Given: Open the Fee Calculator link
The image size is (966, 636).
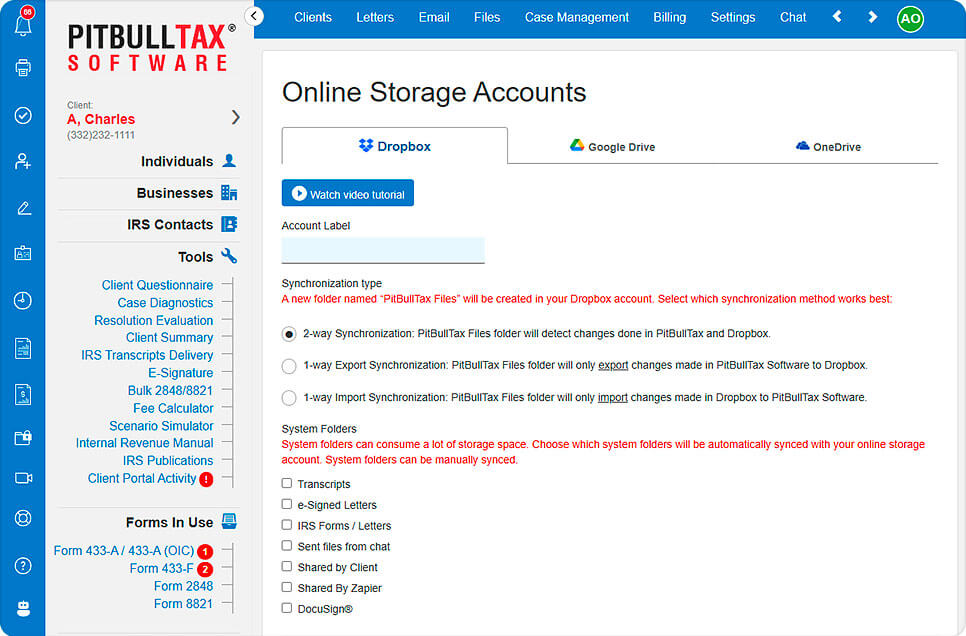Looking at the screenshot, I should [x=173, y=408].
